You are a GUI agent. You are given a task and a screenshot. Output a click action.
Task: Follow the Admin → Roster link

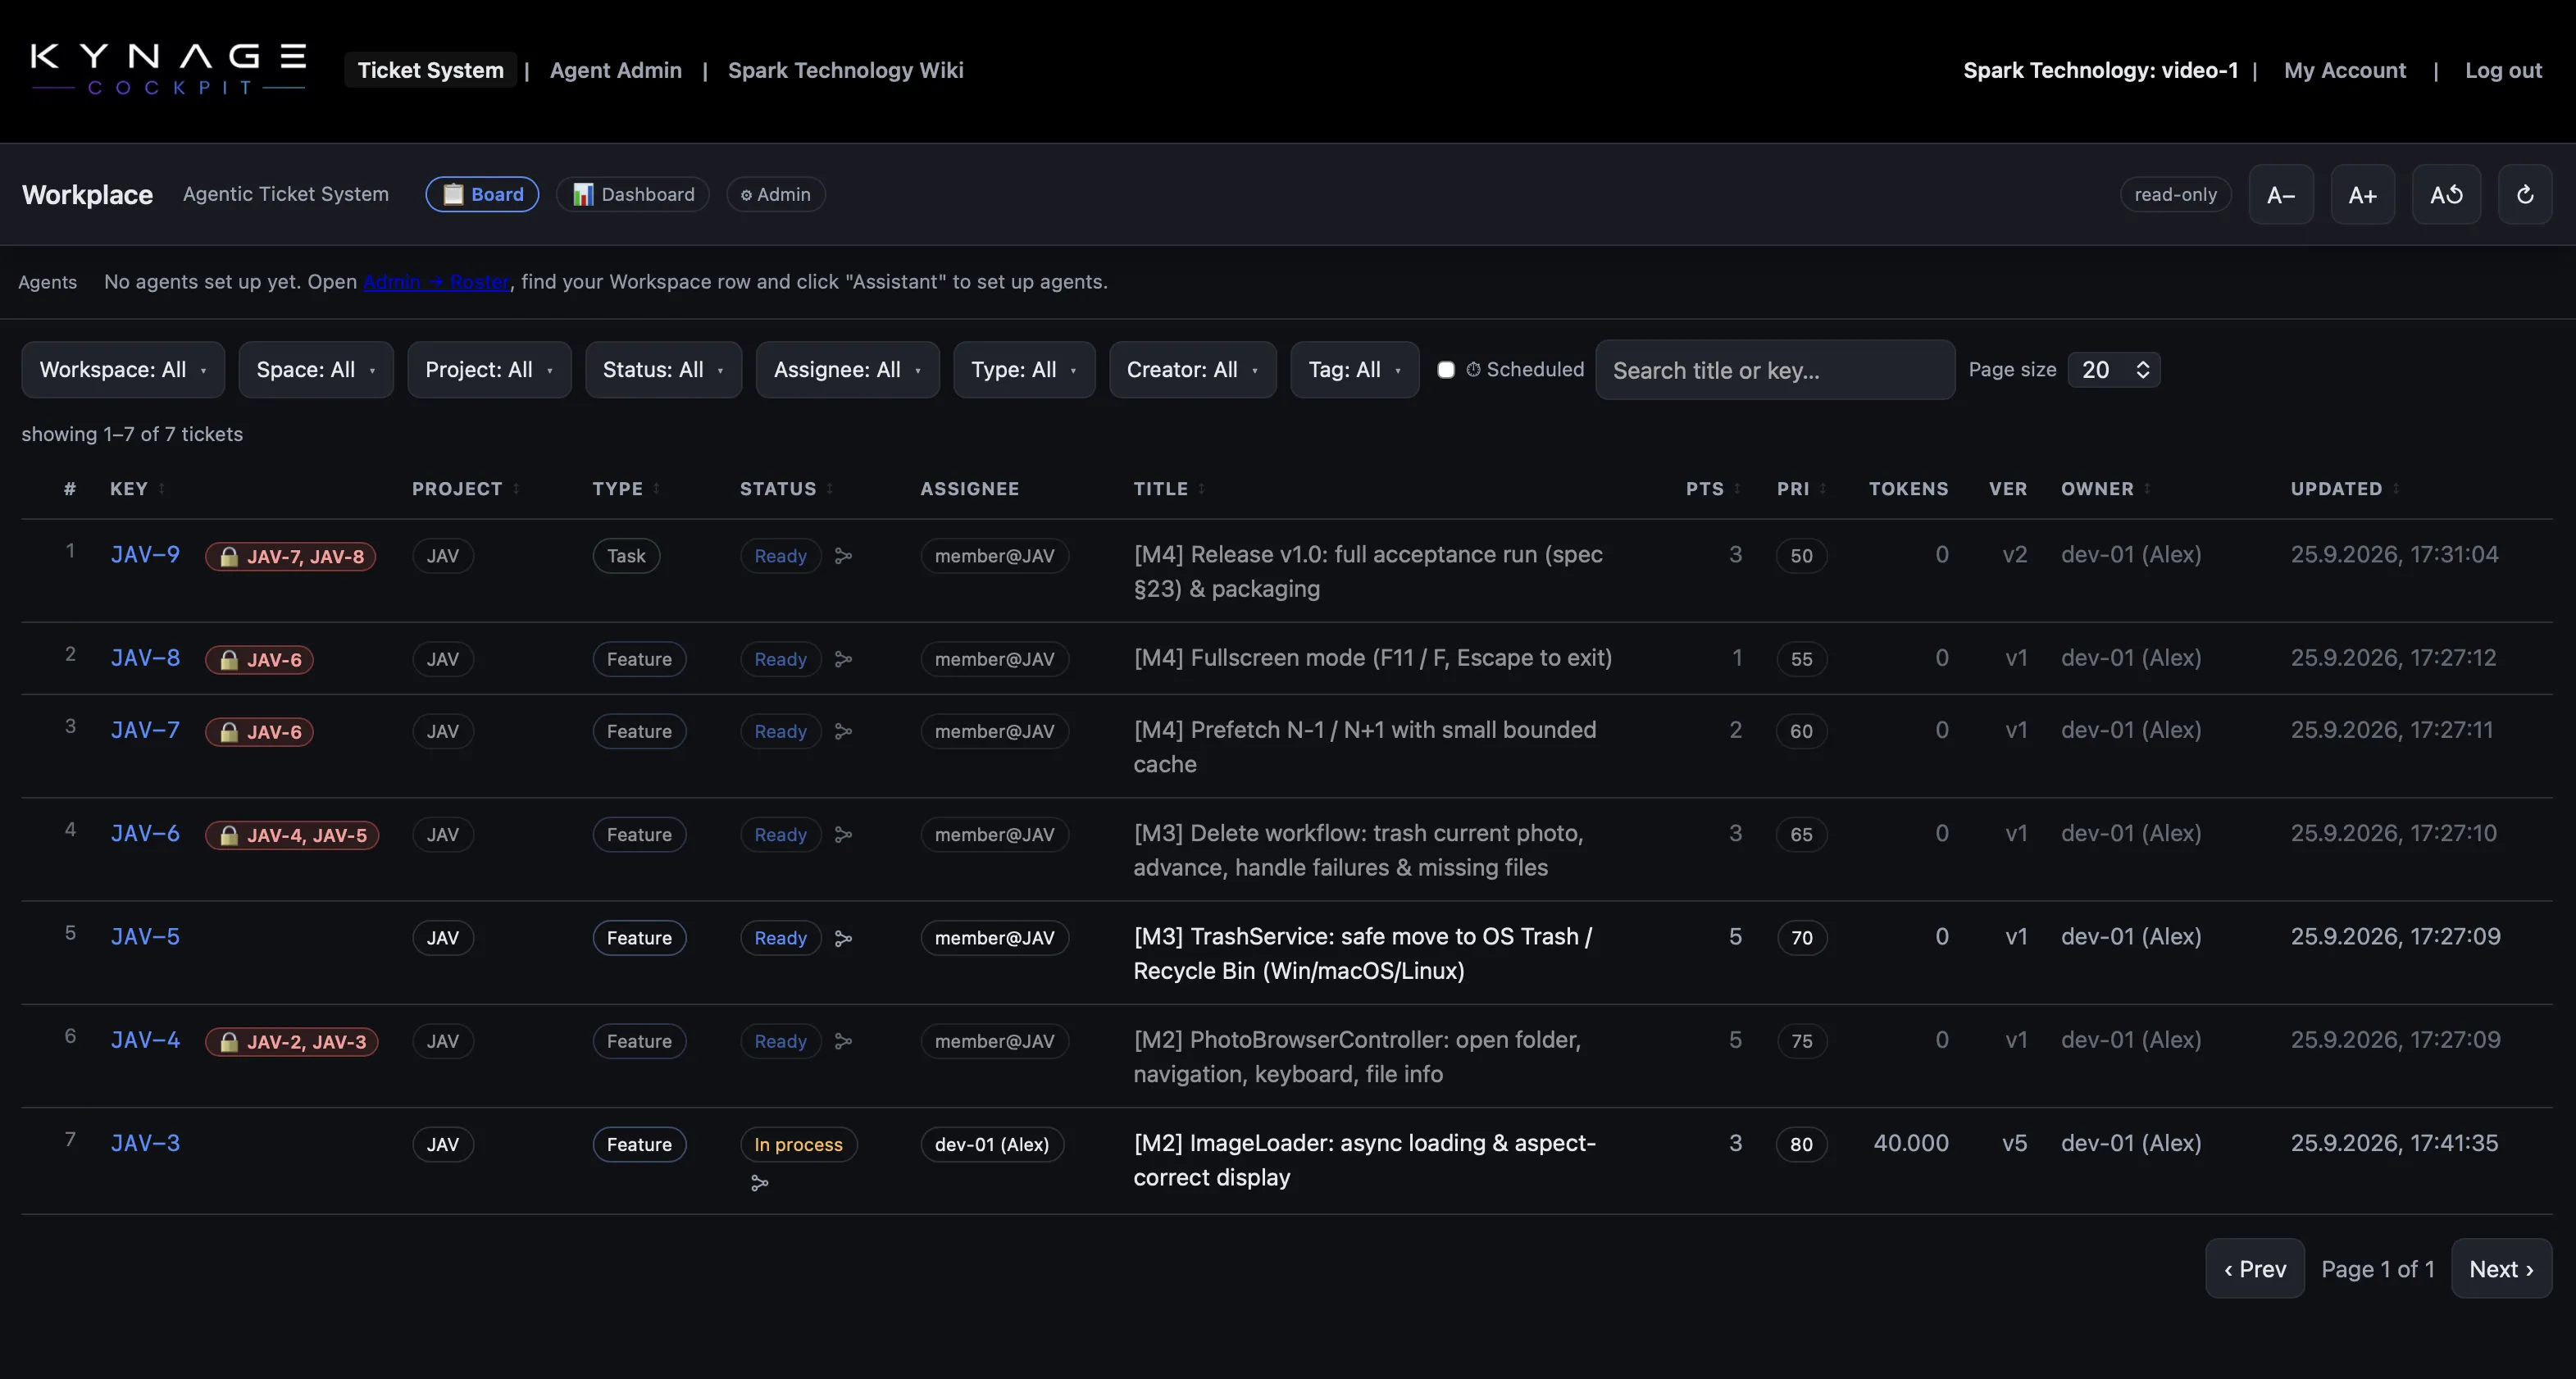coord(436,282)
